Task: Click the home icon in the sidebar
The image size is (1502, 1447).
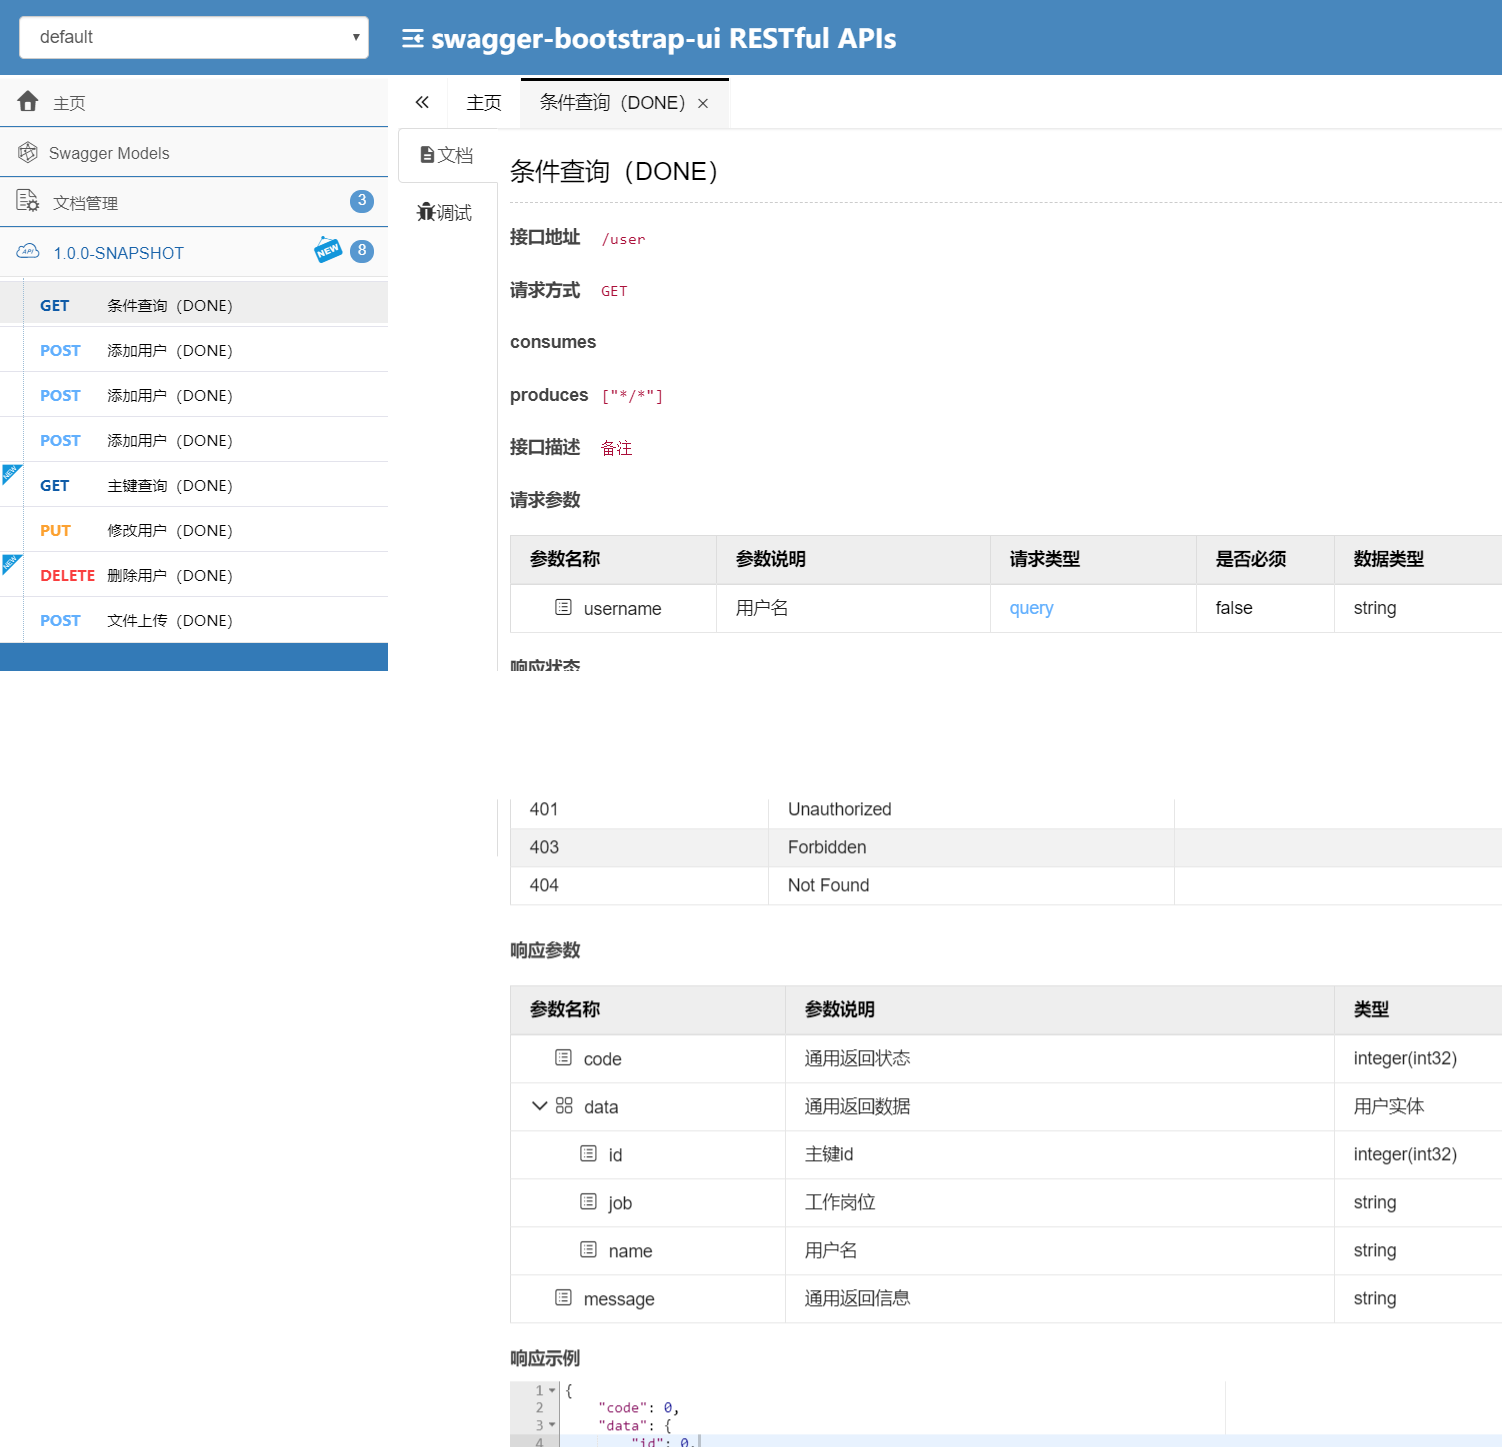Action: (x=28, y=102)
